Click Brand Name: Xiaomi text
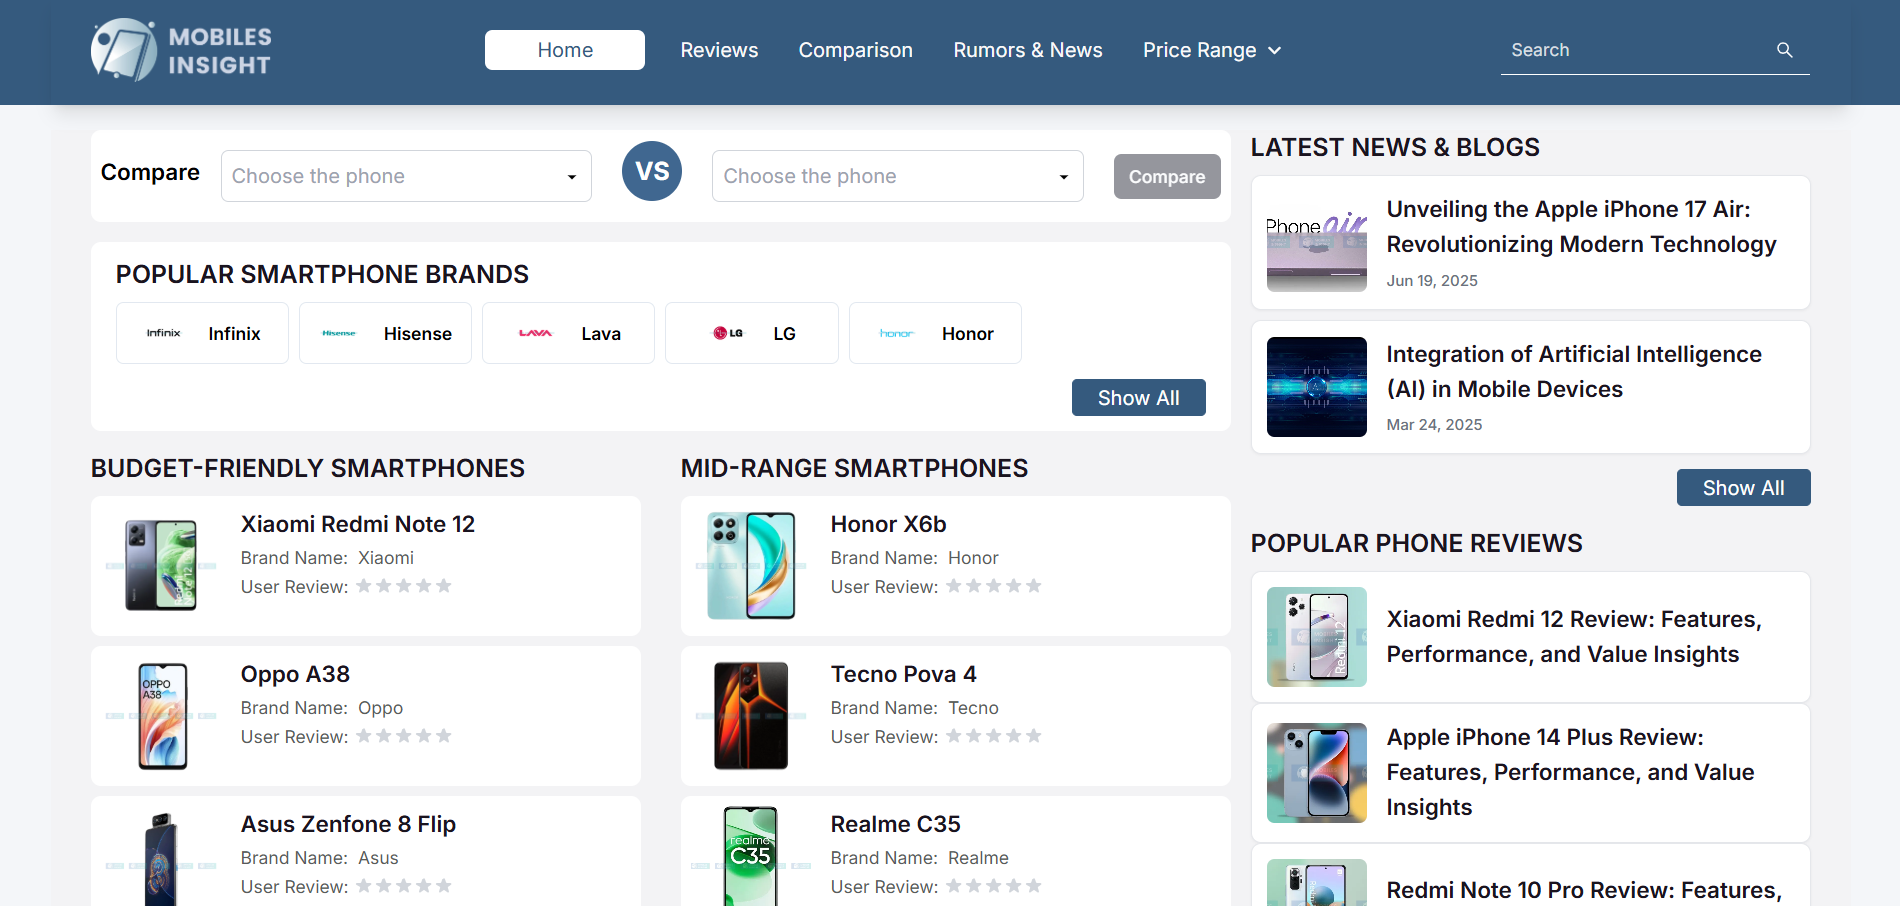This screenshot has height=906, width=1900. pos(327,558)
